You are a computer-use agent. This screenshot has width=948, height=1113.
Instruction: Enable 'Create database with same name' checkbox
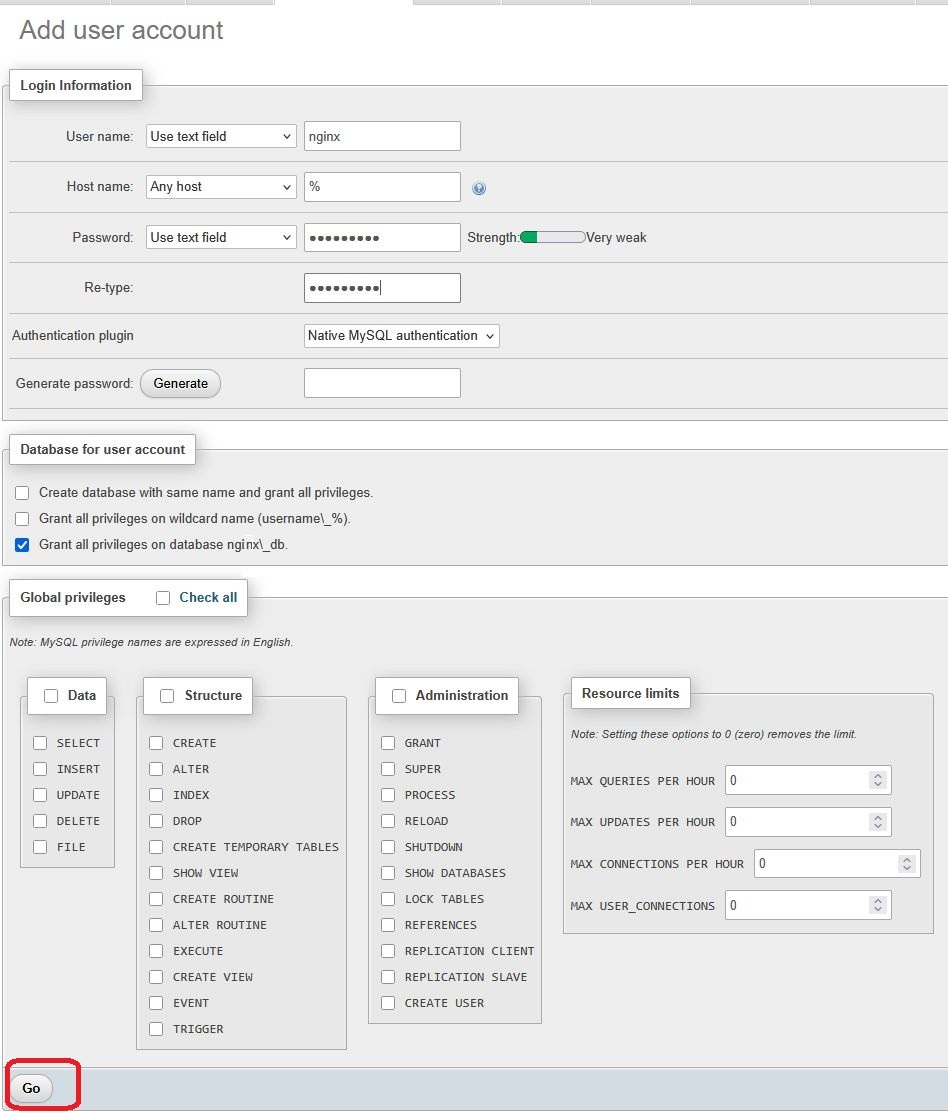[22, 493]
